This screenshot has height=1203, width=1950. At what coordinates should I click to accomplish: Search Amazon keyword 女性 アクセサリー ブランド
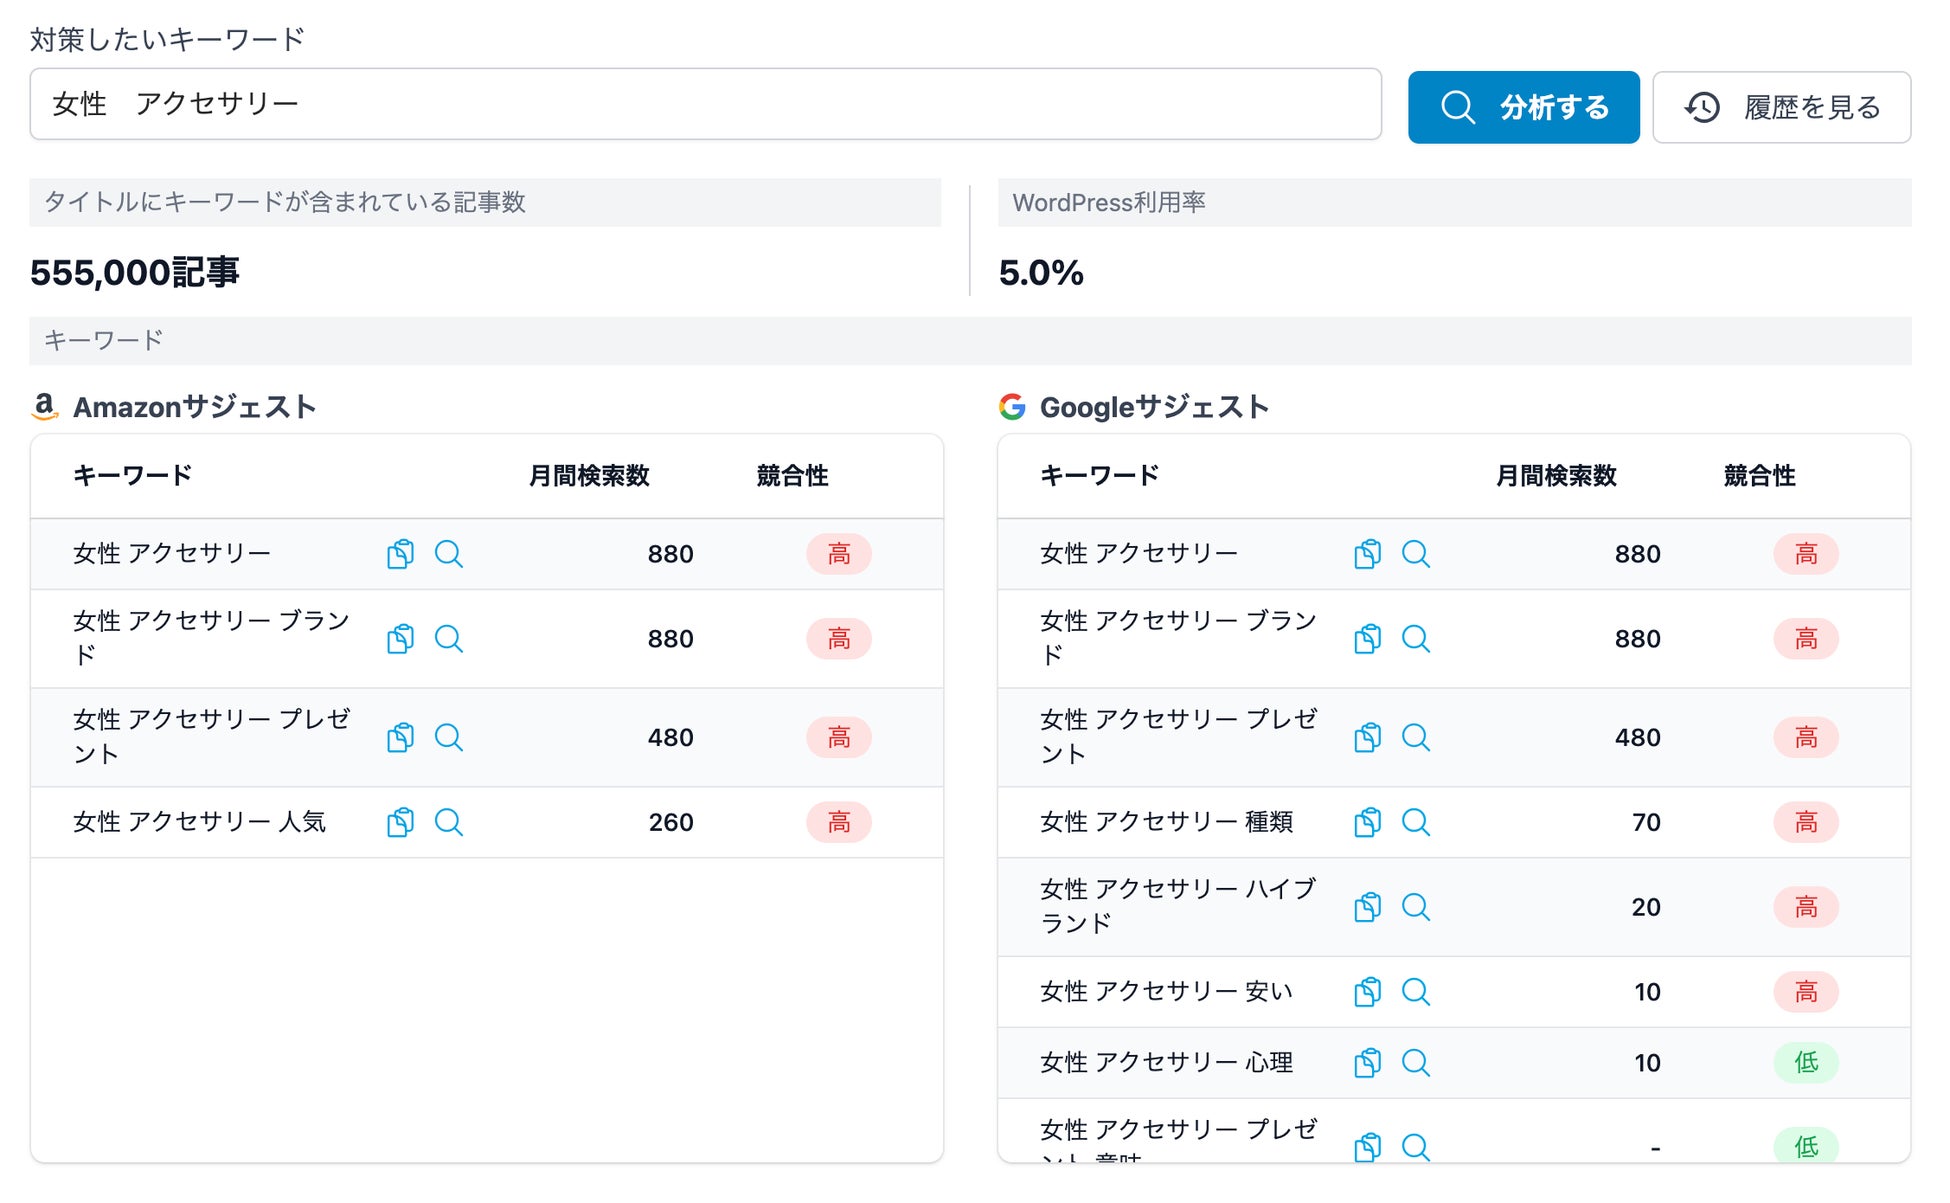click(448, 639)
